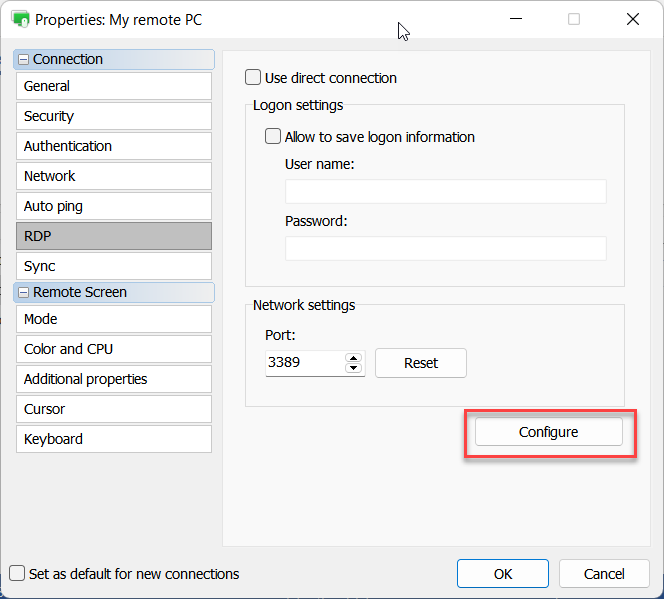This screenshot has height=599, width=664.
Task: Collapse the Connection section
Action: click(23, 59)
